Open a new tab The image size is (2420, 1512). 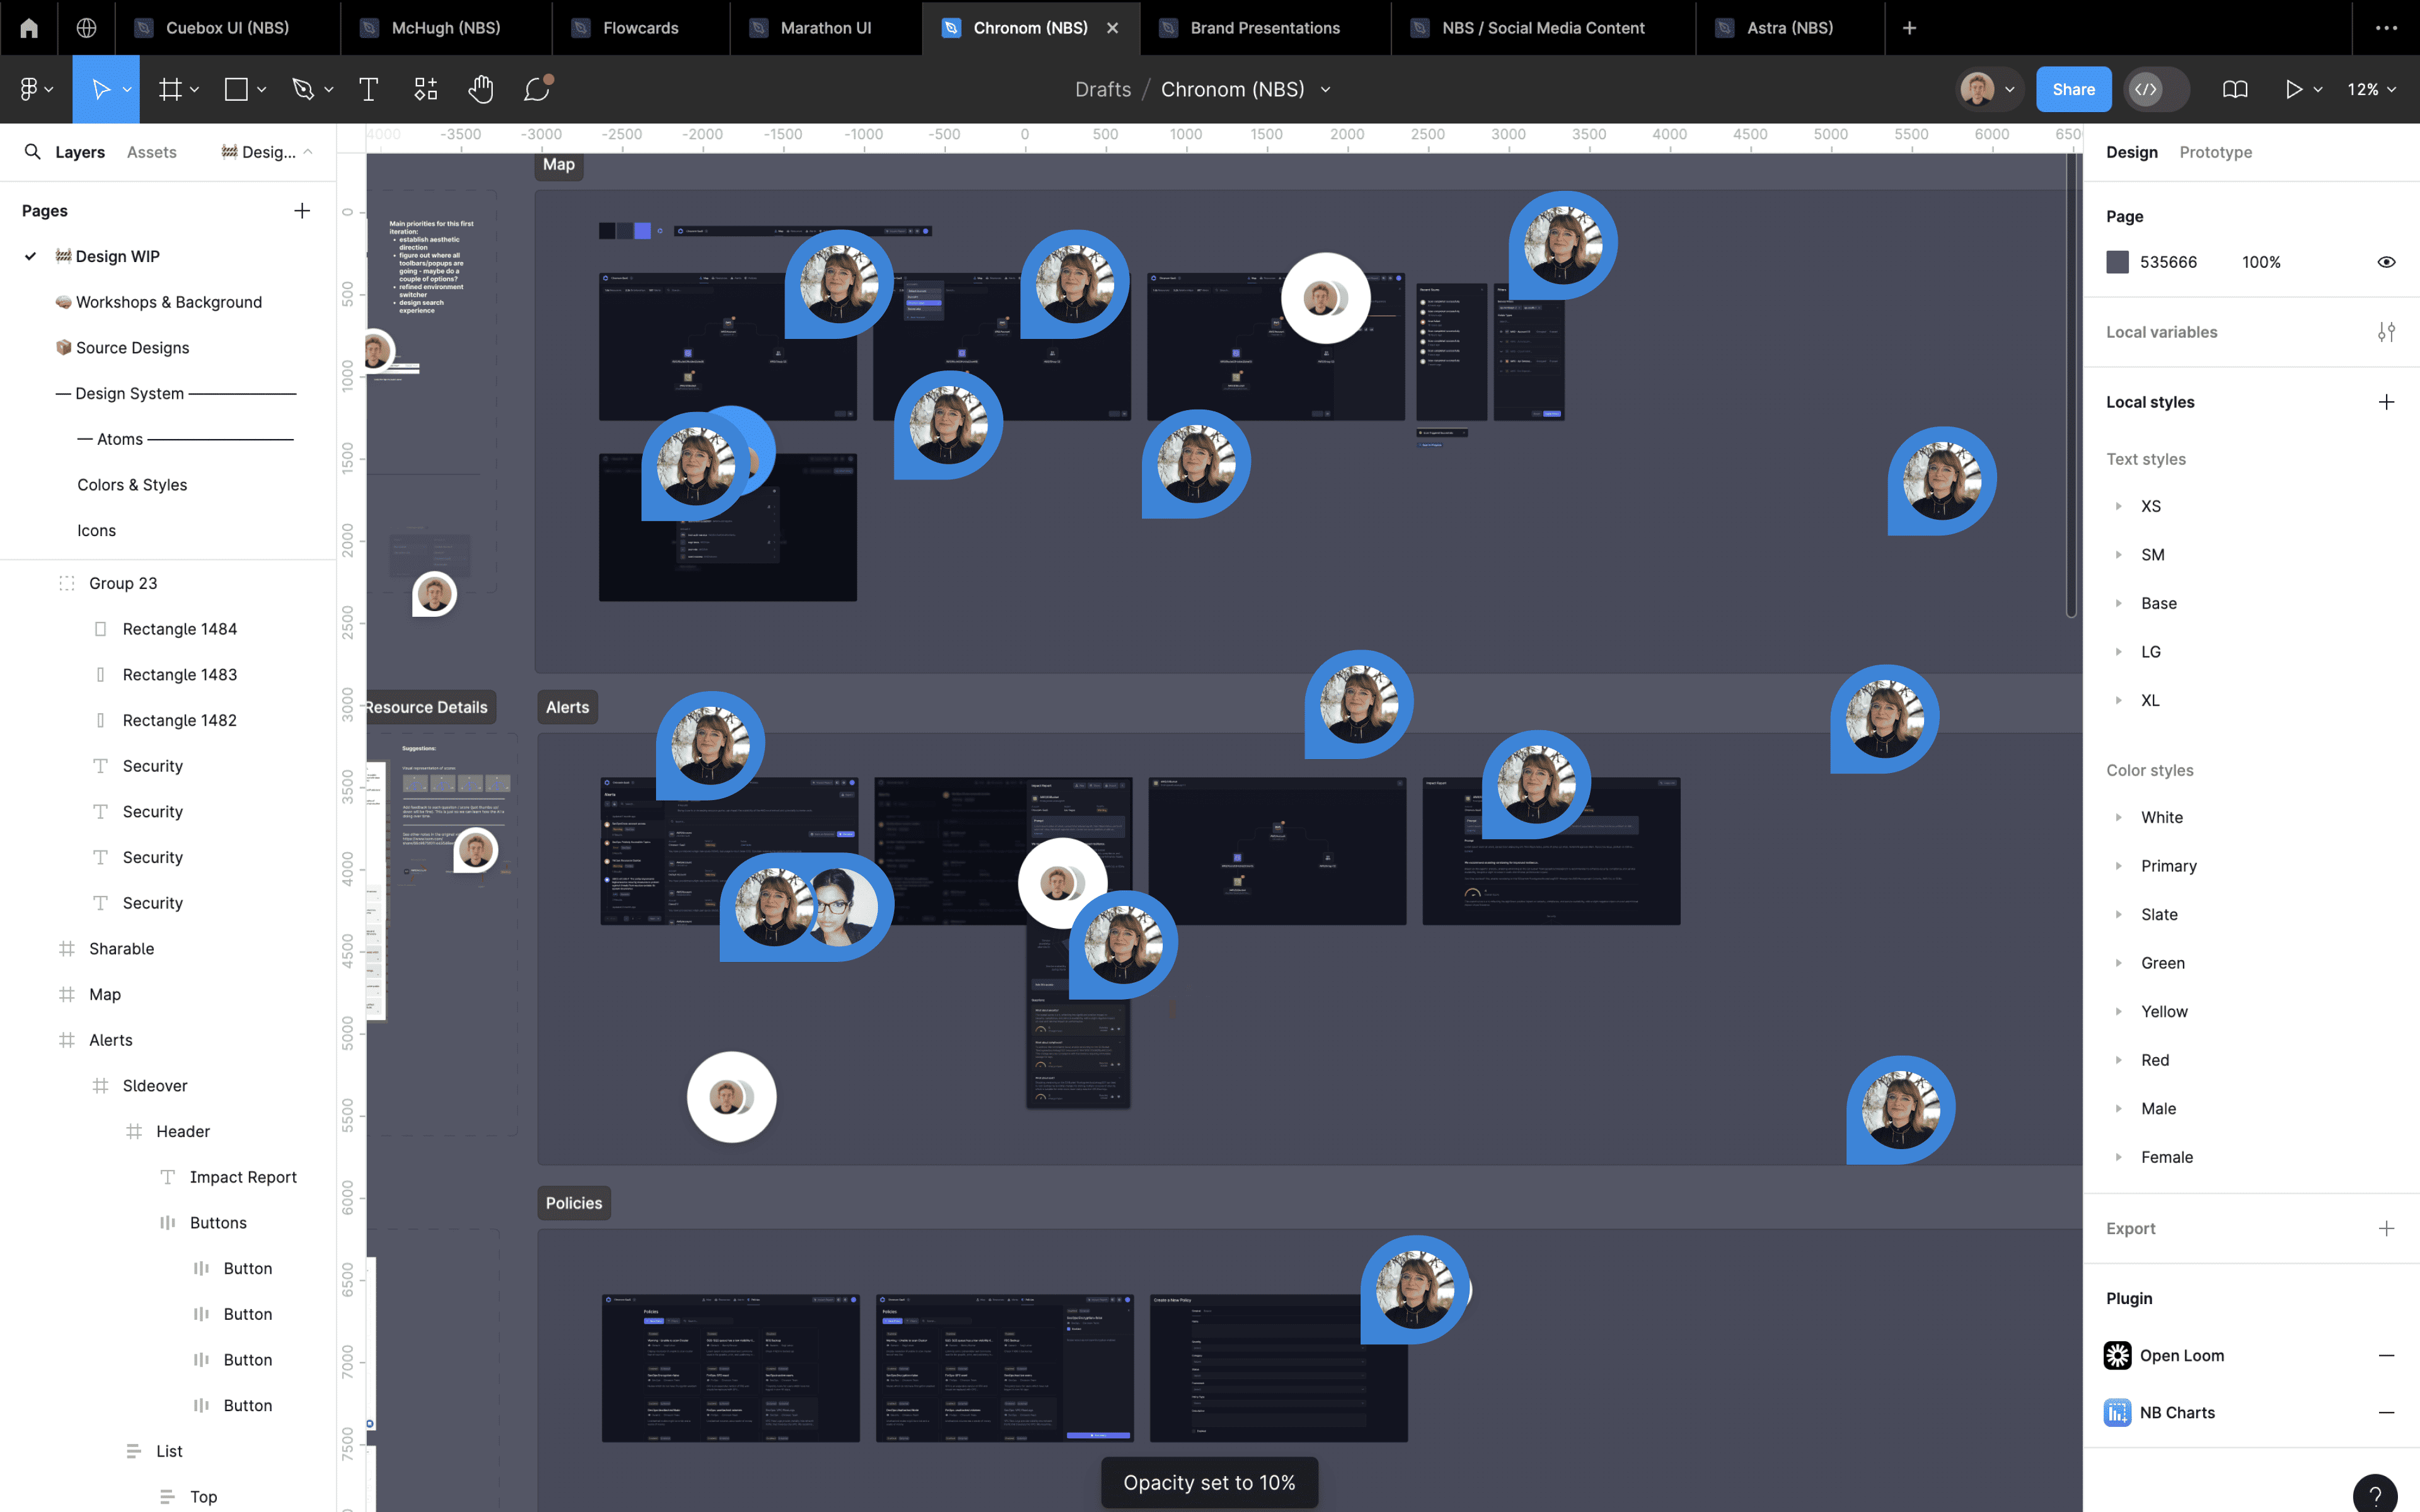click(1909, 28)
